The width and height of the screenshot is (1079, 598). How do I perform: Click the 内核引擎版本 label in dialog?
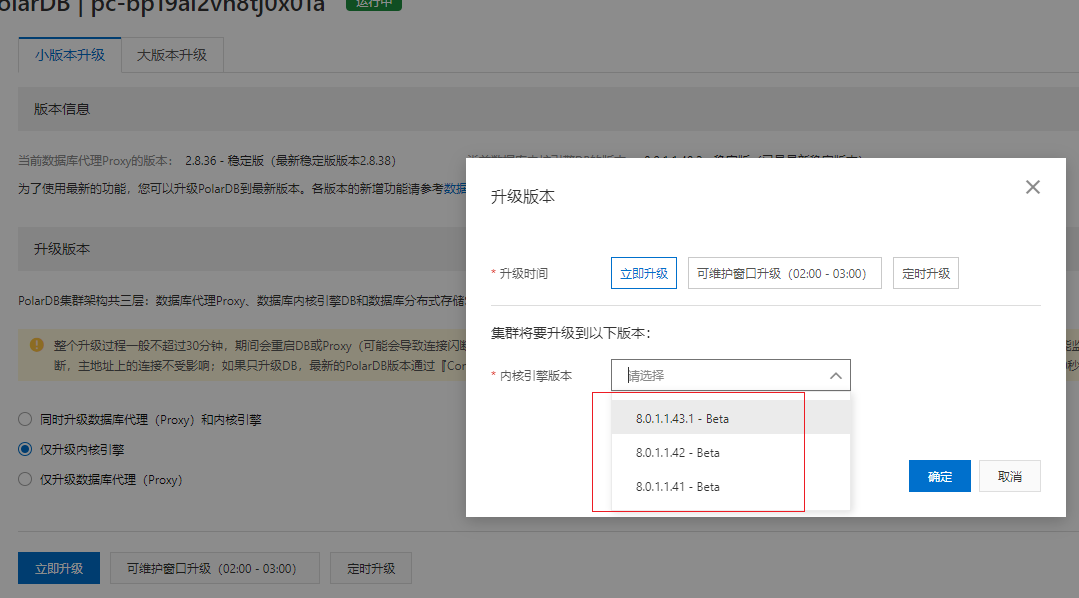tap(535, 376)
